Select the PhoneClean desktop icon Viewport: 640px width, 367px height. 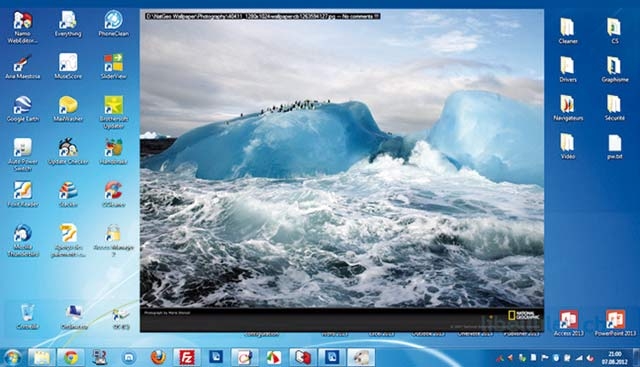pos(113,24)
